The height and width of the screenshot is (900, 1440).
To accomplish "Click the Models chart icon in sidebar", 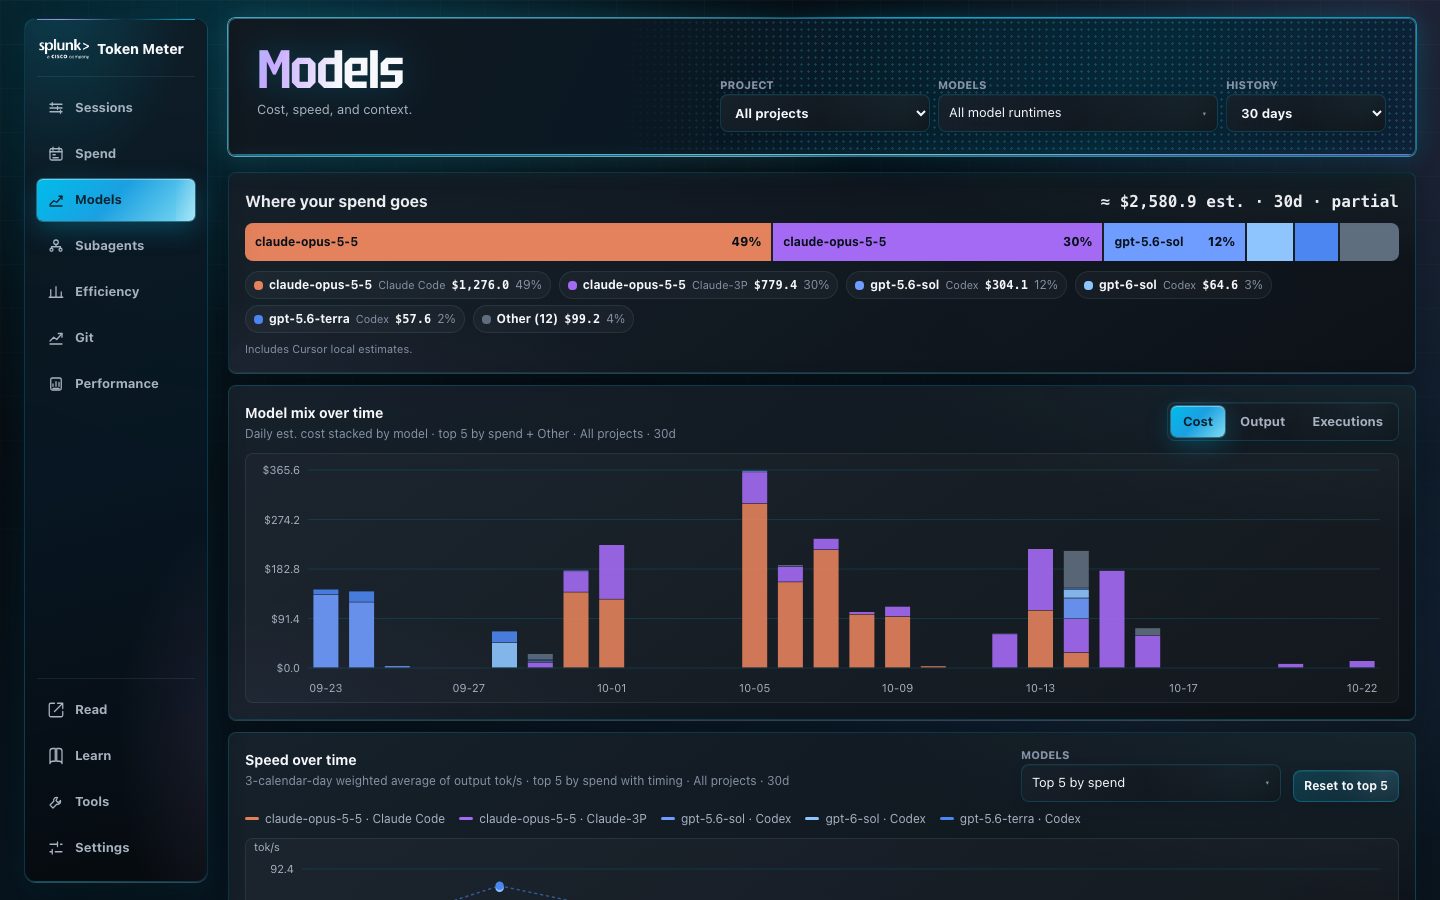I will pyautogui.click(x=56, y=200).
